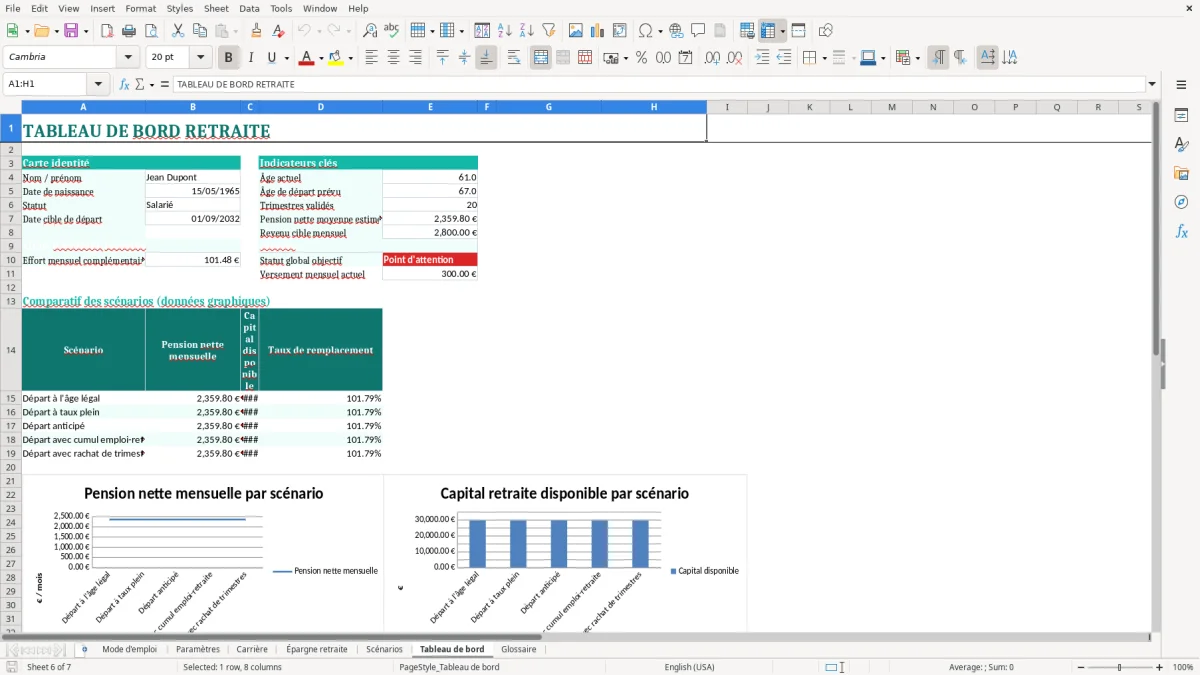The width and height of the screenshot is (1200, 675).
Task: Click the Cut scissors icon
Action: (x=177, y=31)
